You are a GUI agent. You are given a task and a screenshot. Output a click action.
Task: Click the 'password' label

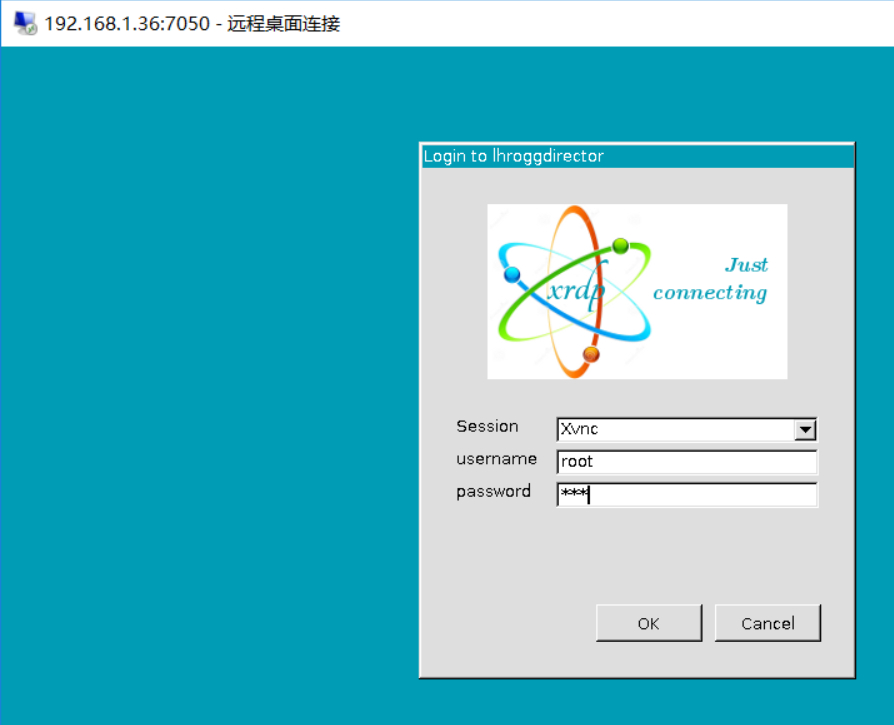click(493, 491)
